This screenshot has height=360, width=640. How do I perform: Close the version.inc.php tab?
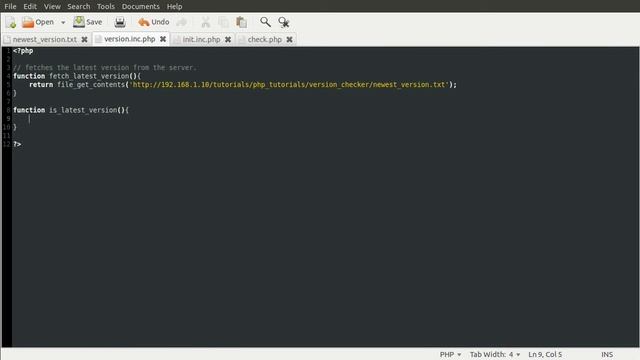pyautogui.click(x=163, y=39)
